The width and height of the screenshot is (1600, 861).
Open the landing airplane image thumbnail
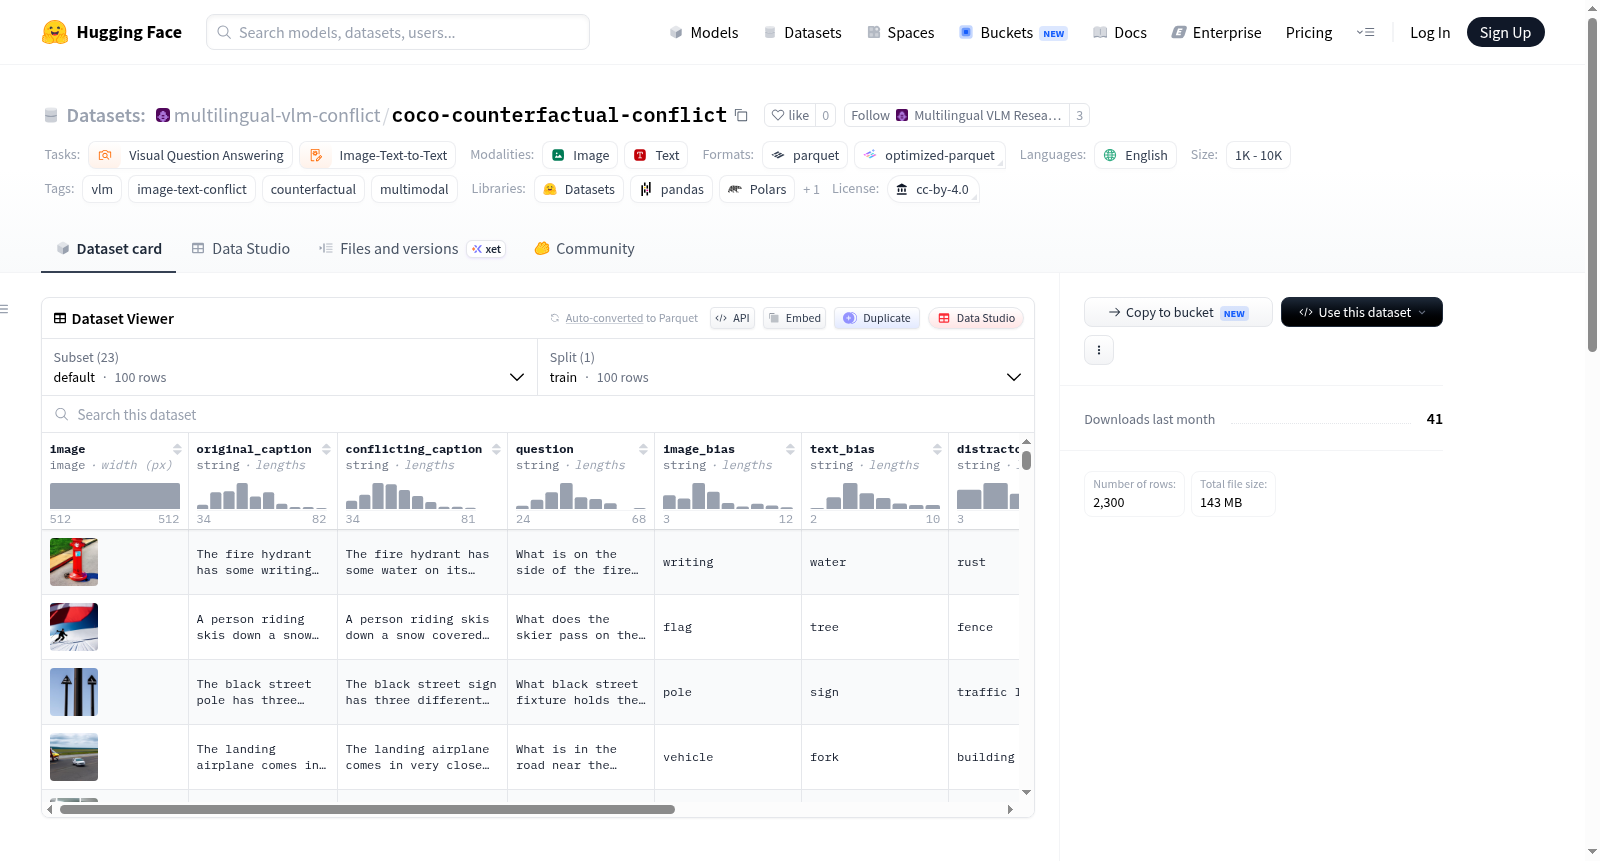click(74, 757)
